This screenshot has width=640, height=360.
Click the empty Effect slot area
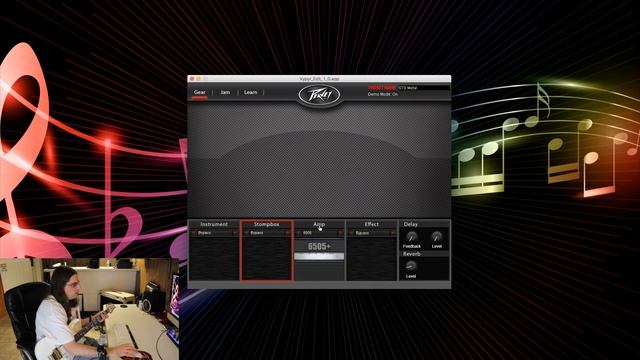[371, 258]
